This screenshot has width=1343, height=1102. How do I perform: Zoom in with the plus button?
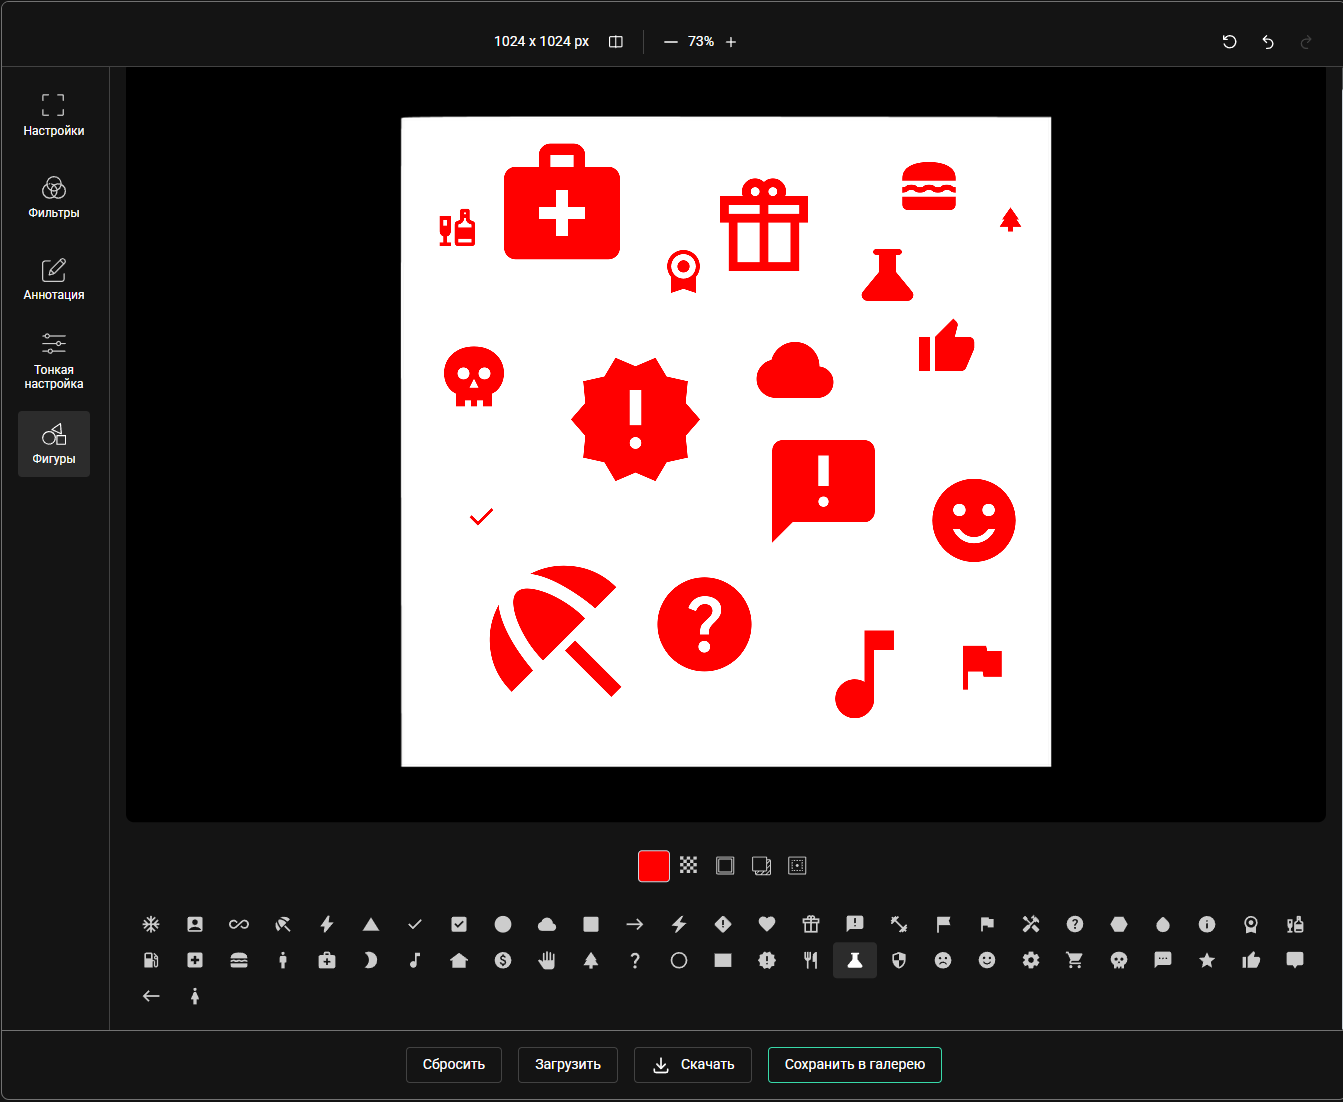(731, 42)
